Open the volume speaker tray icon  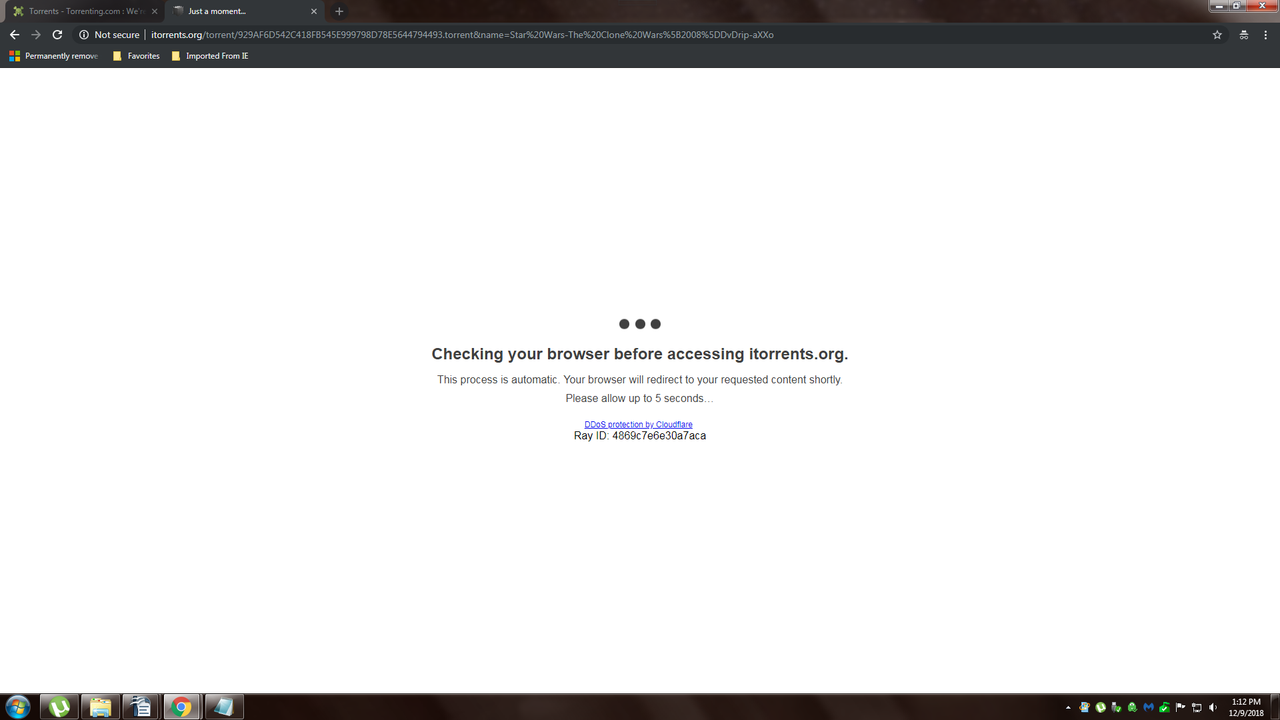(1213, 707)
